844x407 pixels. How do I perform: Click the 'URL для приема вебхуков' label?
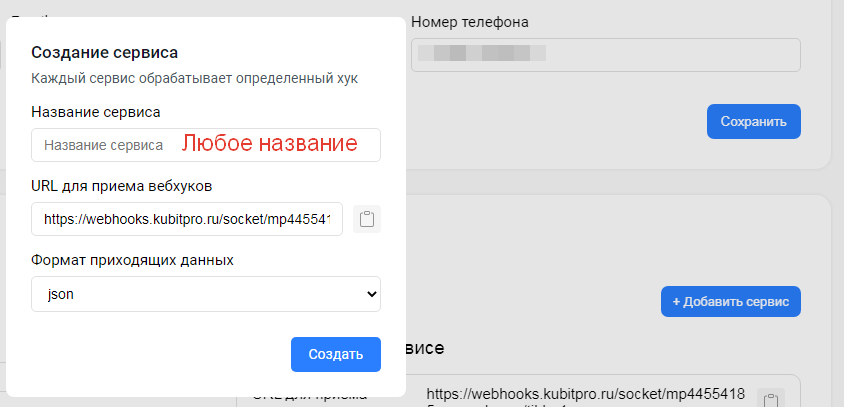pyautogui.click(x=121, y=185)
